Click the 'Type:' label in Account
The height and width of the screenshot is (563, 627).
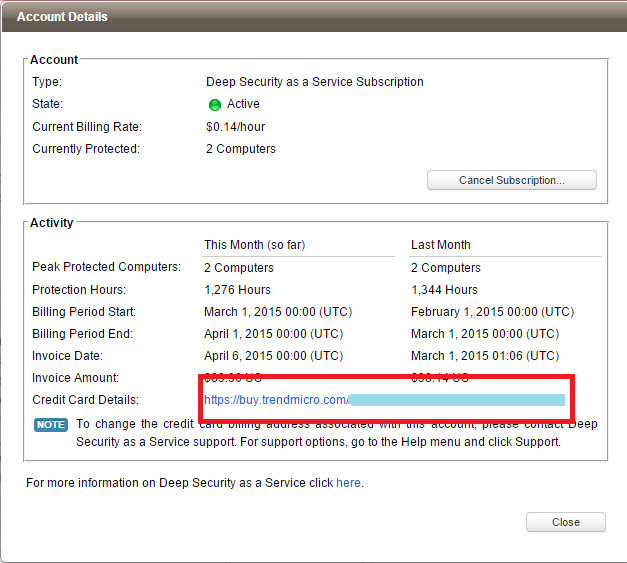tap(47, 82)
